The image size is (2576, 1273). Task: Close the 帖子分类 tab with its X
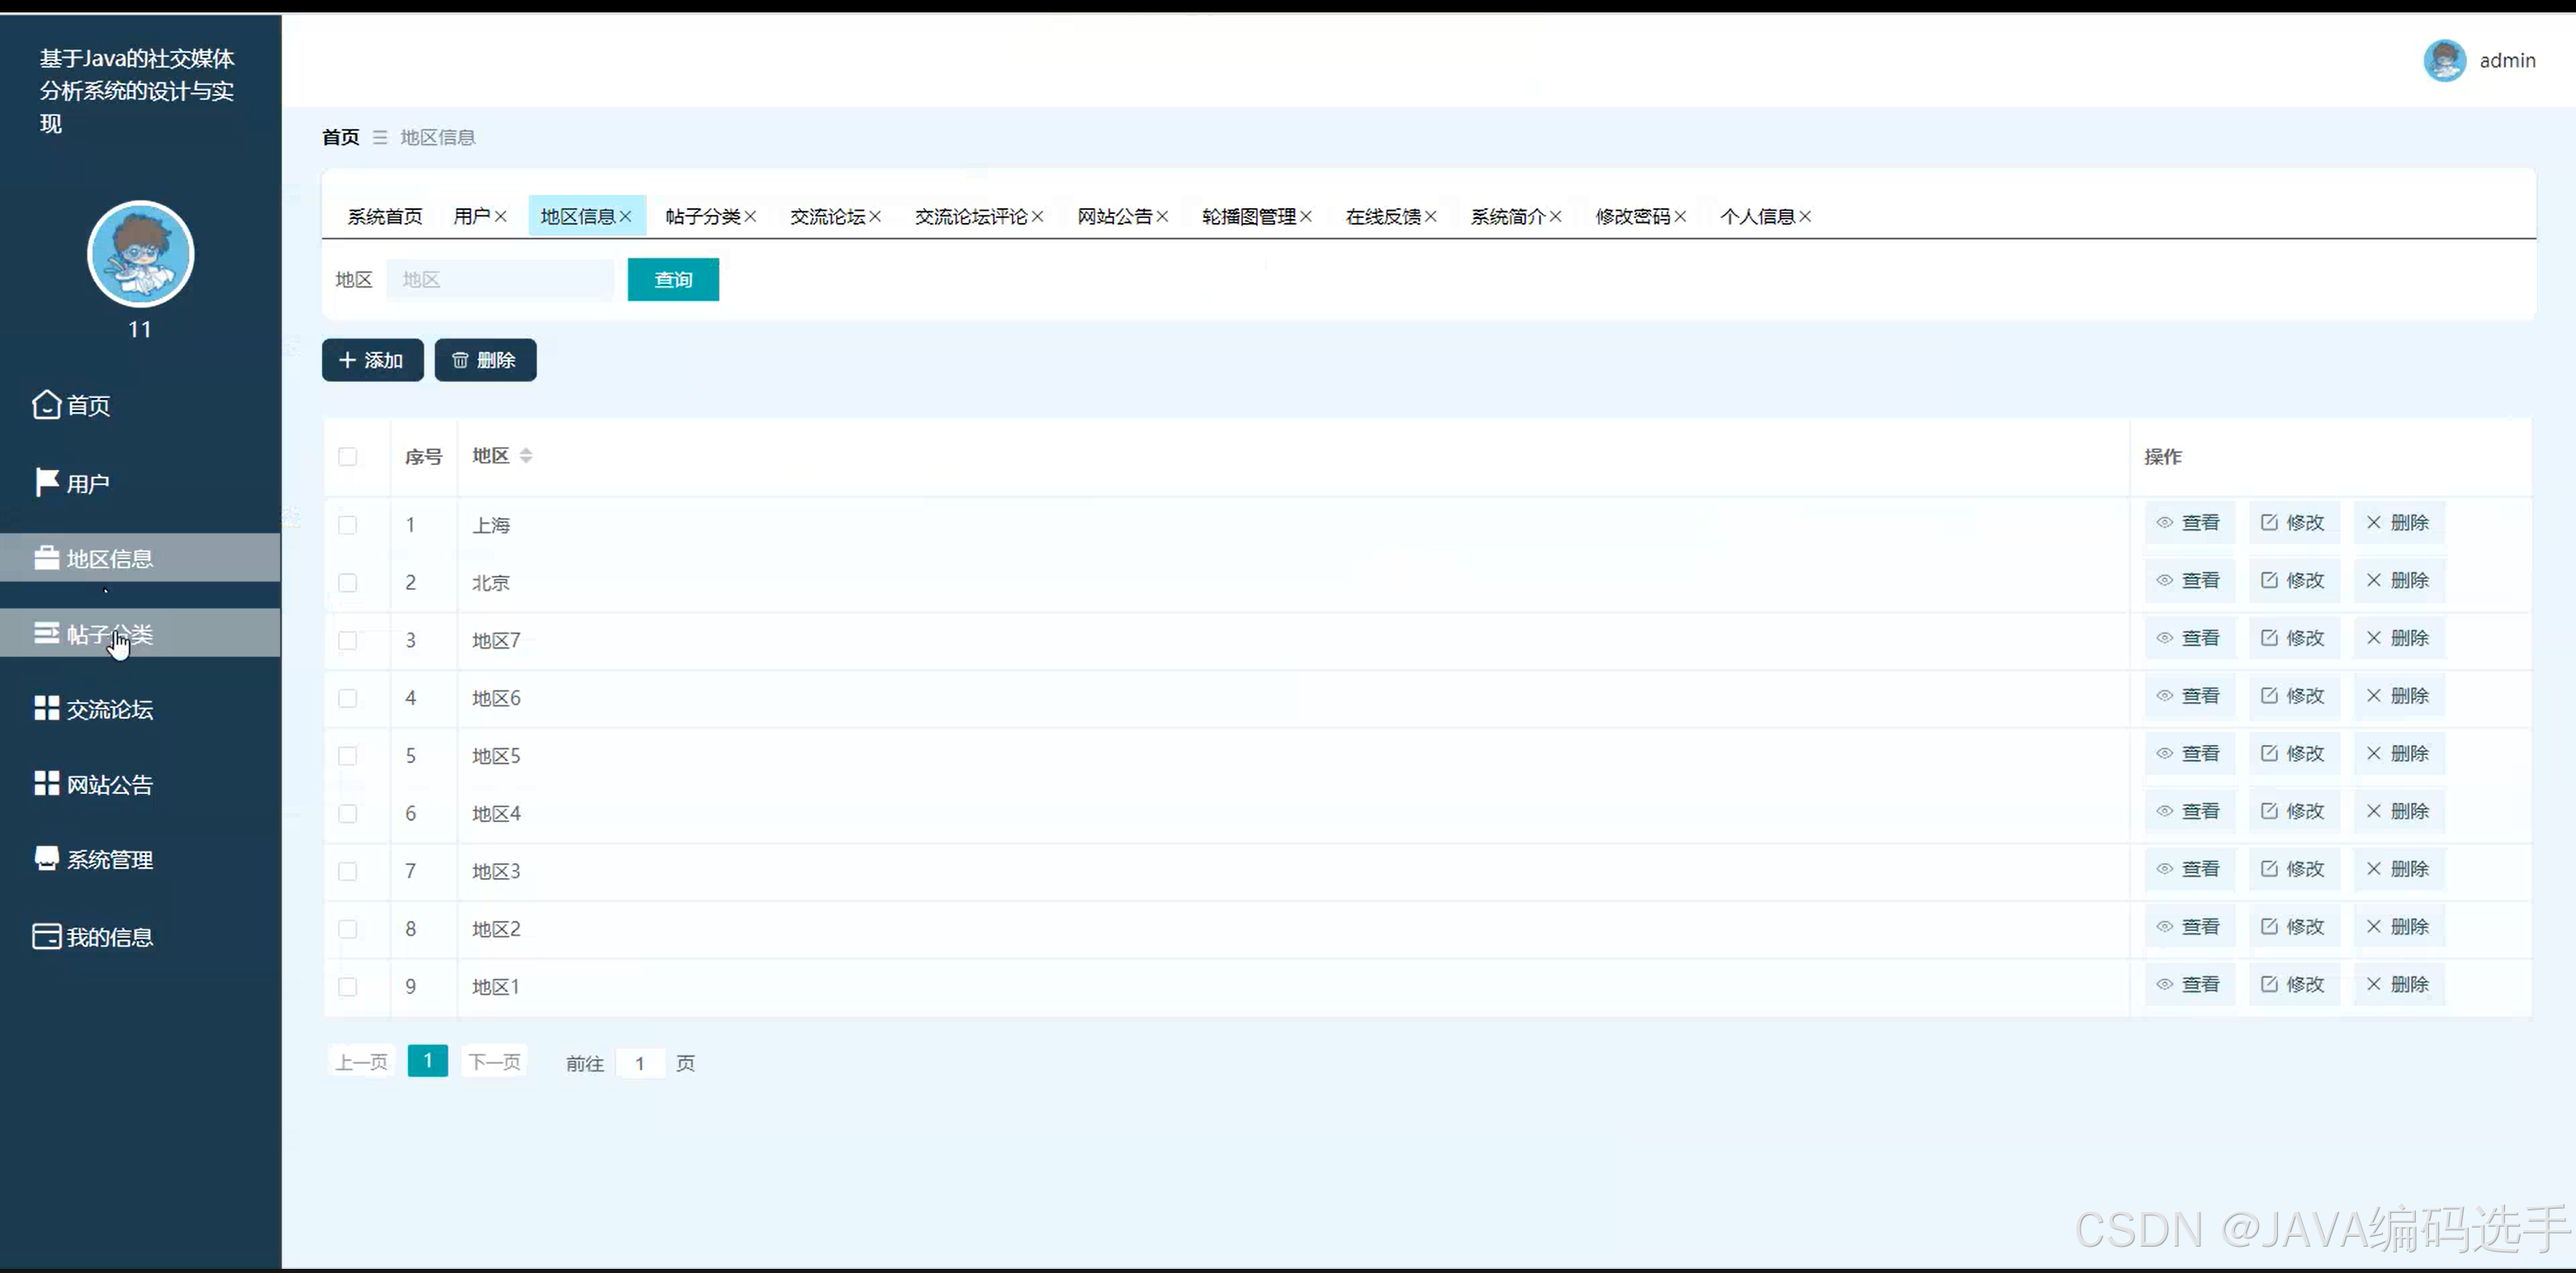[x=750, y=217]
